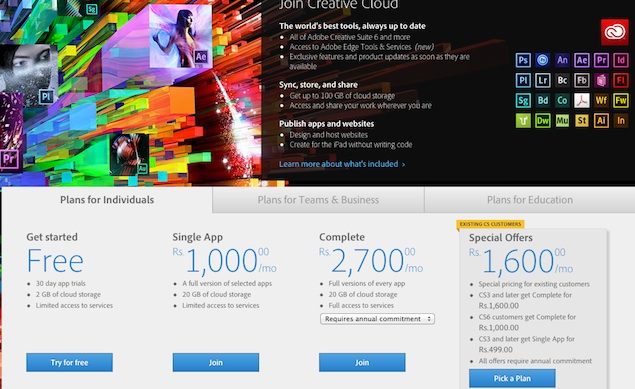This screenshot has height=389, width=635.
Task: Click Join under Single App plan
Action: pos(216,362)
